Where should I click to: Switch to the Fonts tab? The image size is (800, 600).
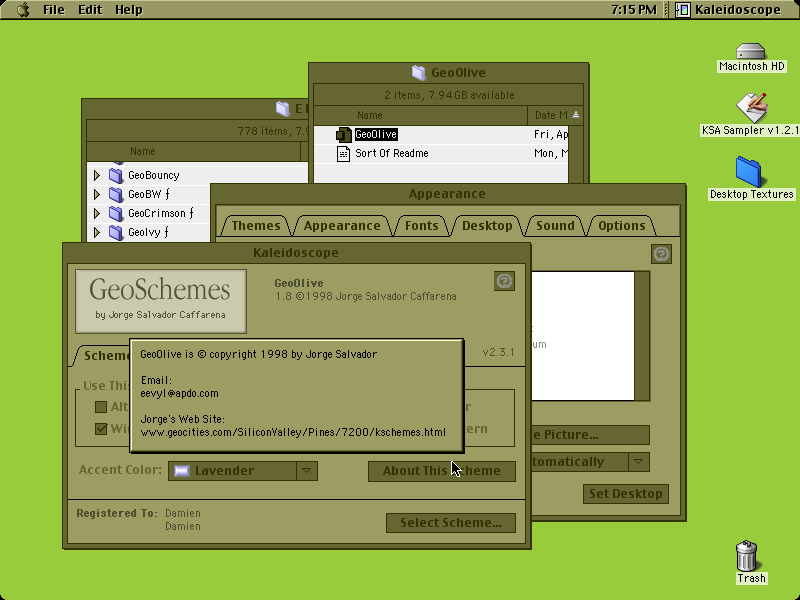(421, 226)
